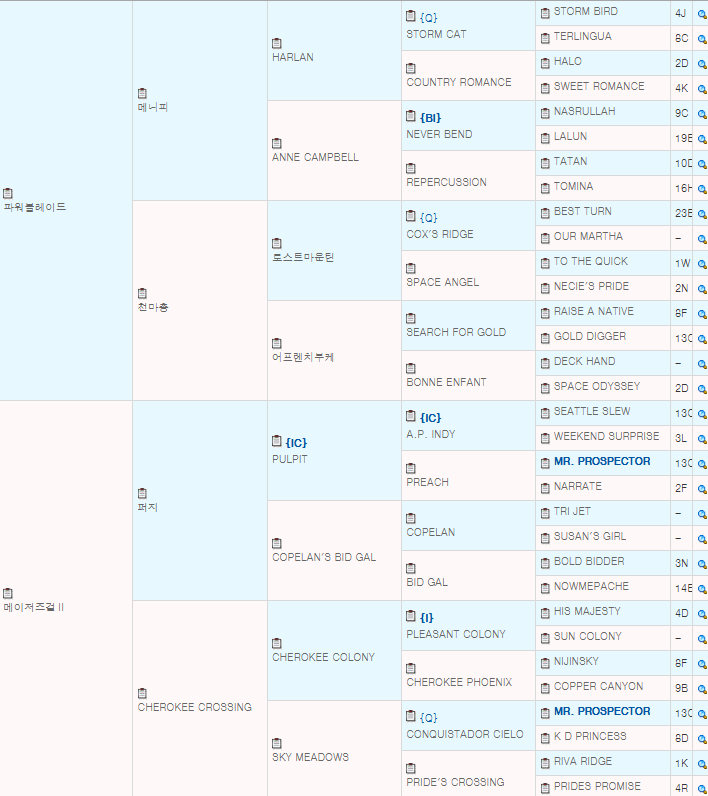Viewport: 708px width, 796px height.
Task: Open MR. PROSPECTOR link under PREACH
Action: coord(602,461)
